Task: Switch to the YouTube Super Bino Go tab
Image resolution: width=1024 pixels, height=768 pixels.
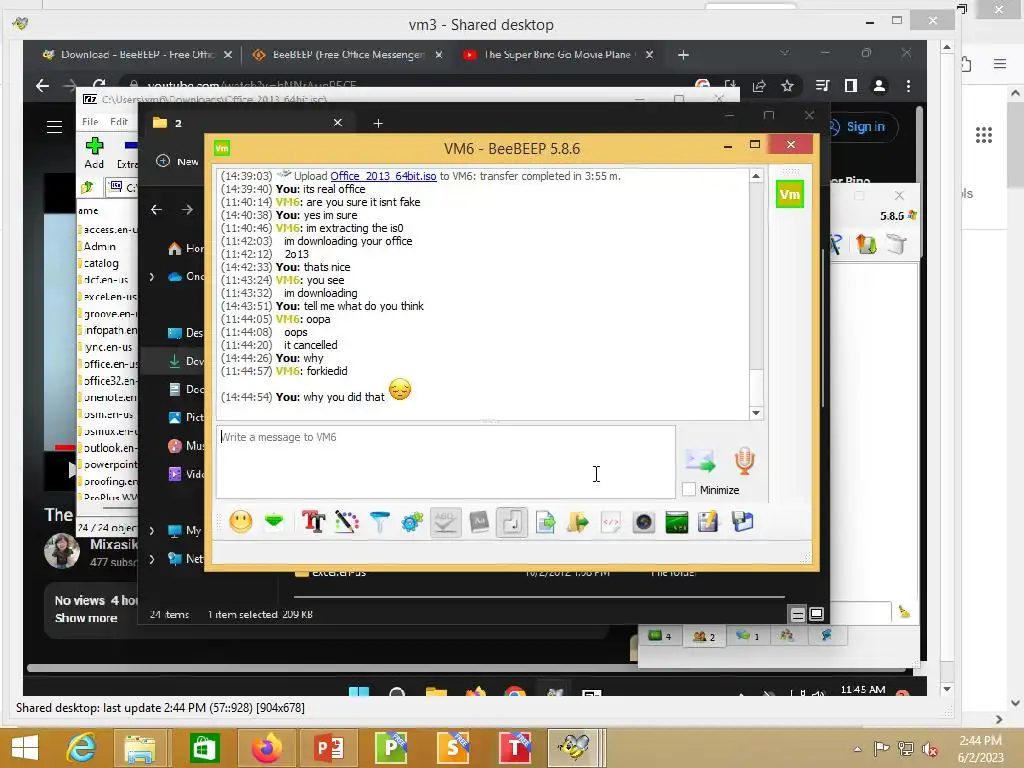Action: point(558,55)
